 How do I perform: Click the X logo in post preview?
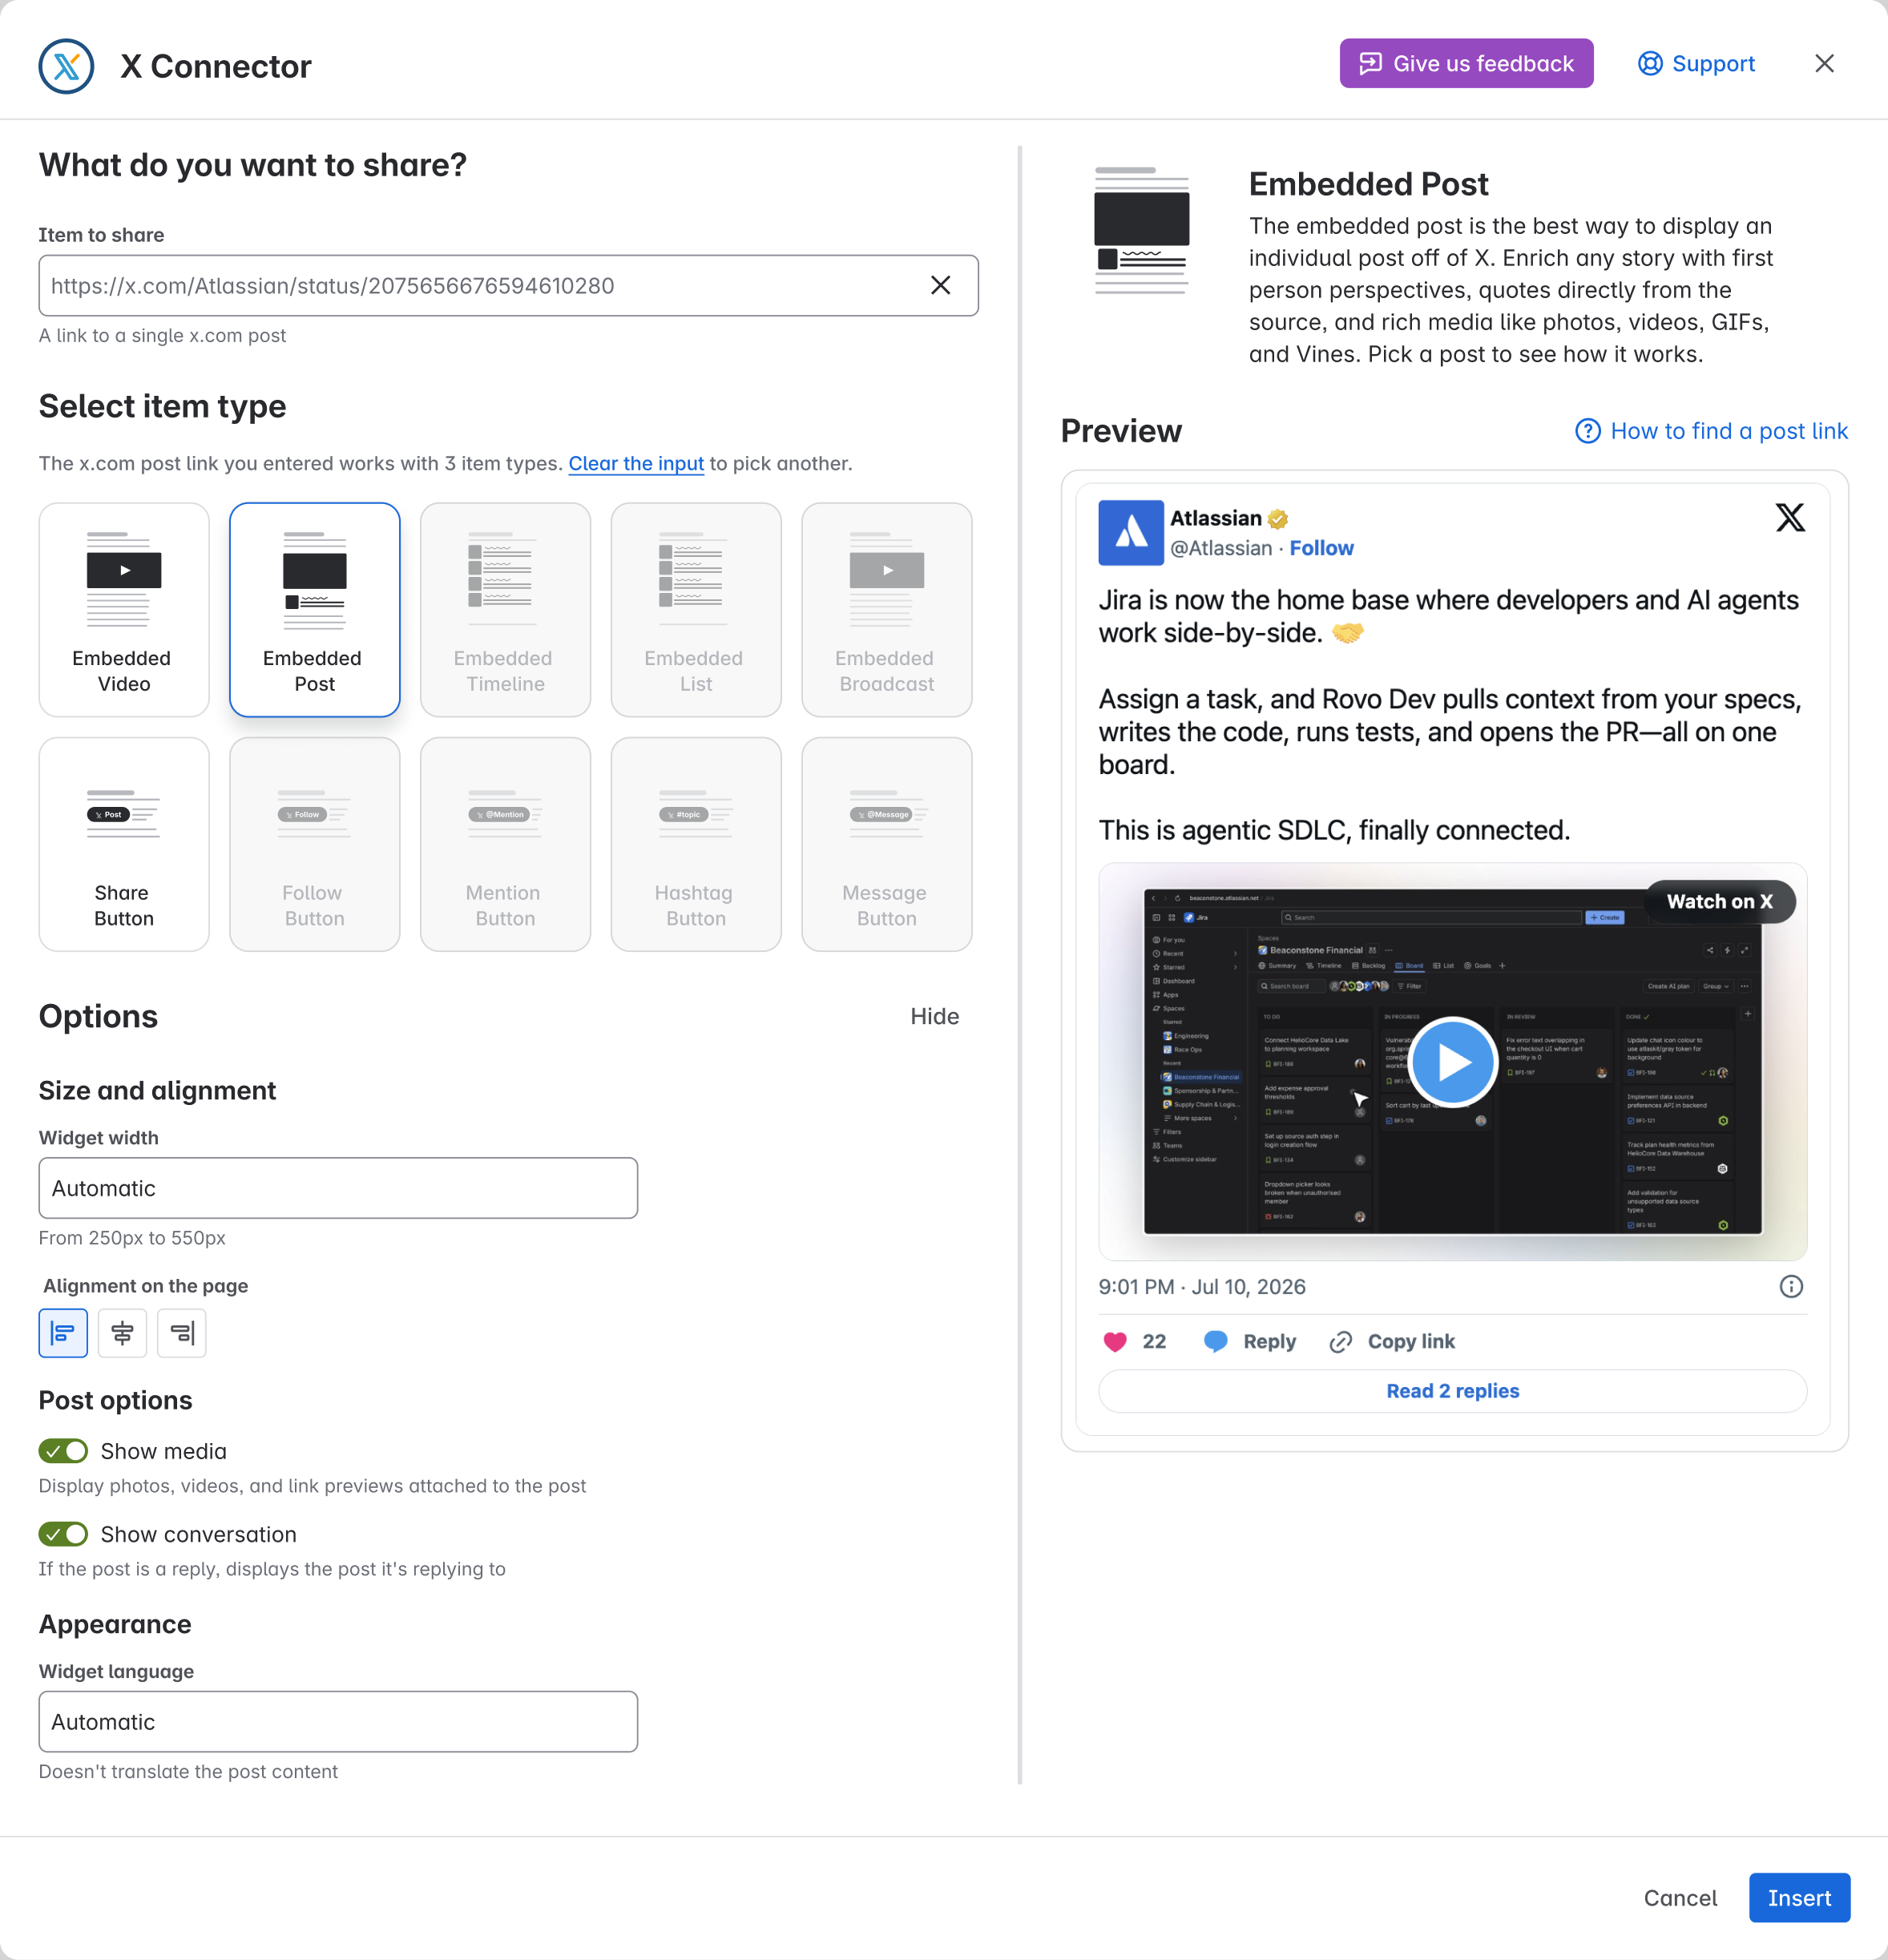[x=1789, y=517]
